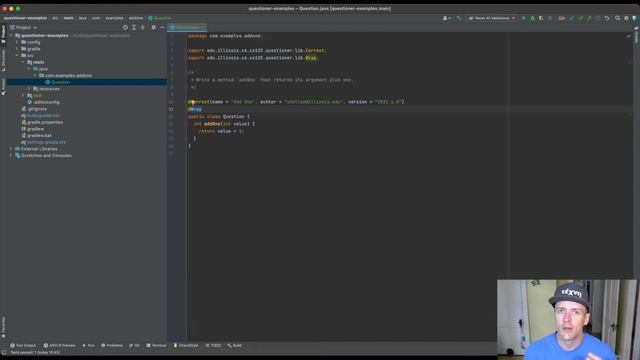Viewport: 640px width, 360px height.
Task: Select .gitignore file in tree
Action: coord(34,109)
